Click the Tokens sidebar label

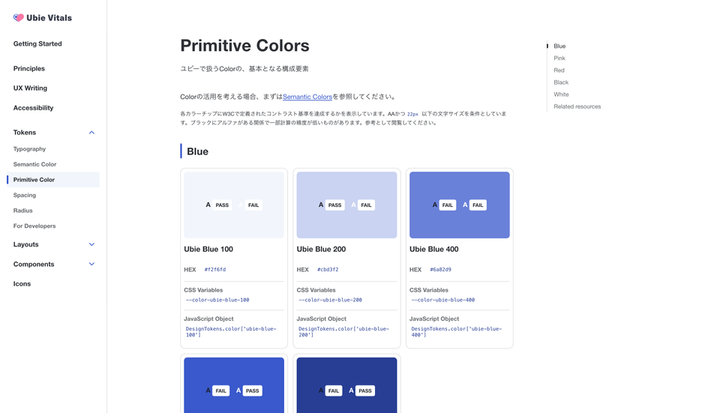click(x=25, y=133)
